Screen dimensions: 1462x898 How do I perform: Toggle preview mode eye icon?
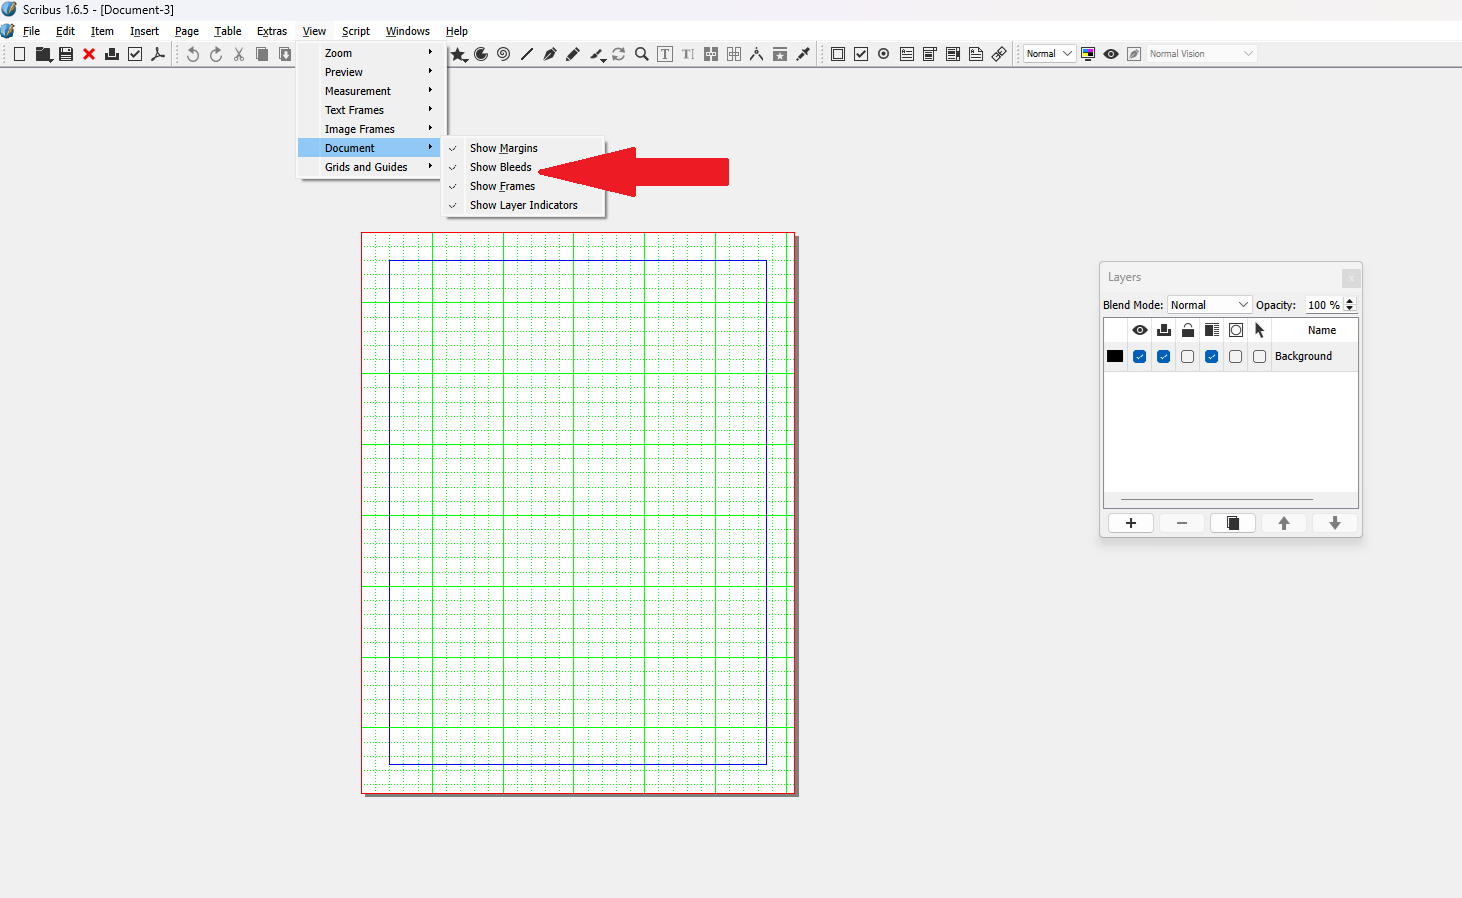(x=1111, y=54)
